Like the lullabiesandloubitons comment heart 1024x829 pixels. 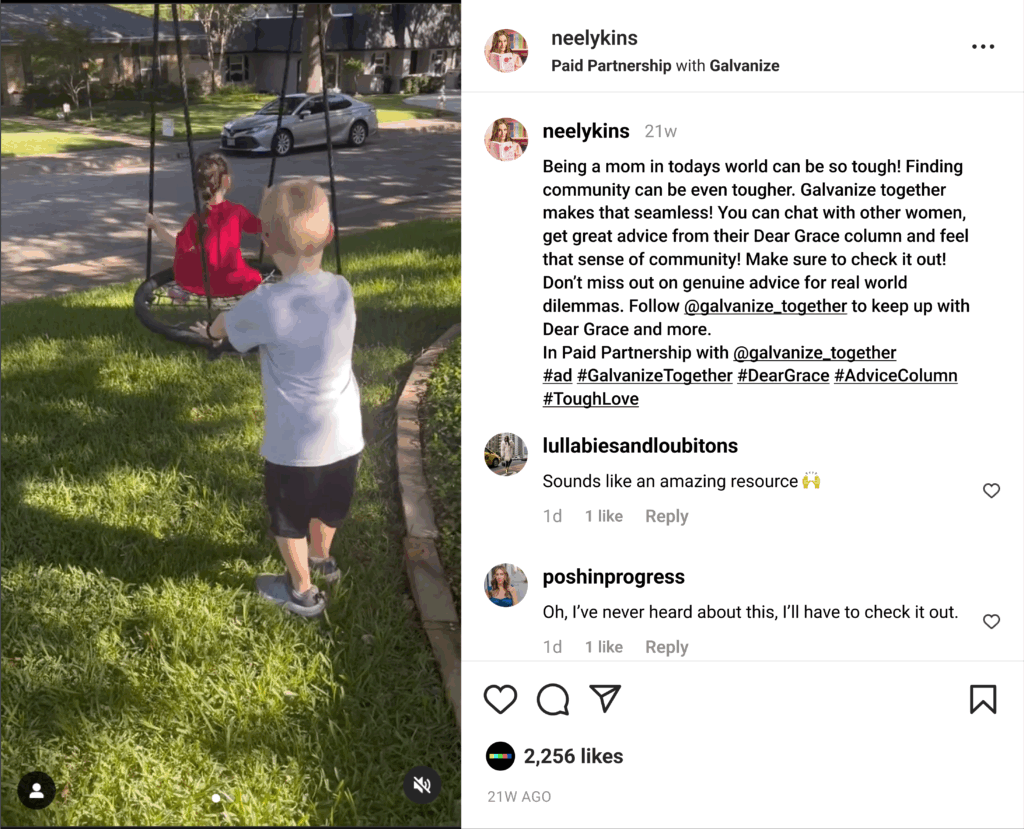pyautogui.click(x=991, y=491)
